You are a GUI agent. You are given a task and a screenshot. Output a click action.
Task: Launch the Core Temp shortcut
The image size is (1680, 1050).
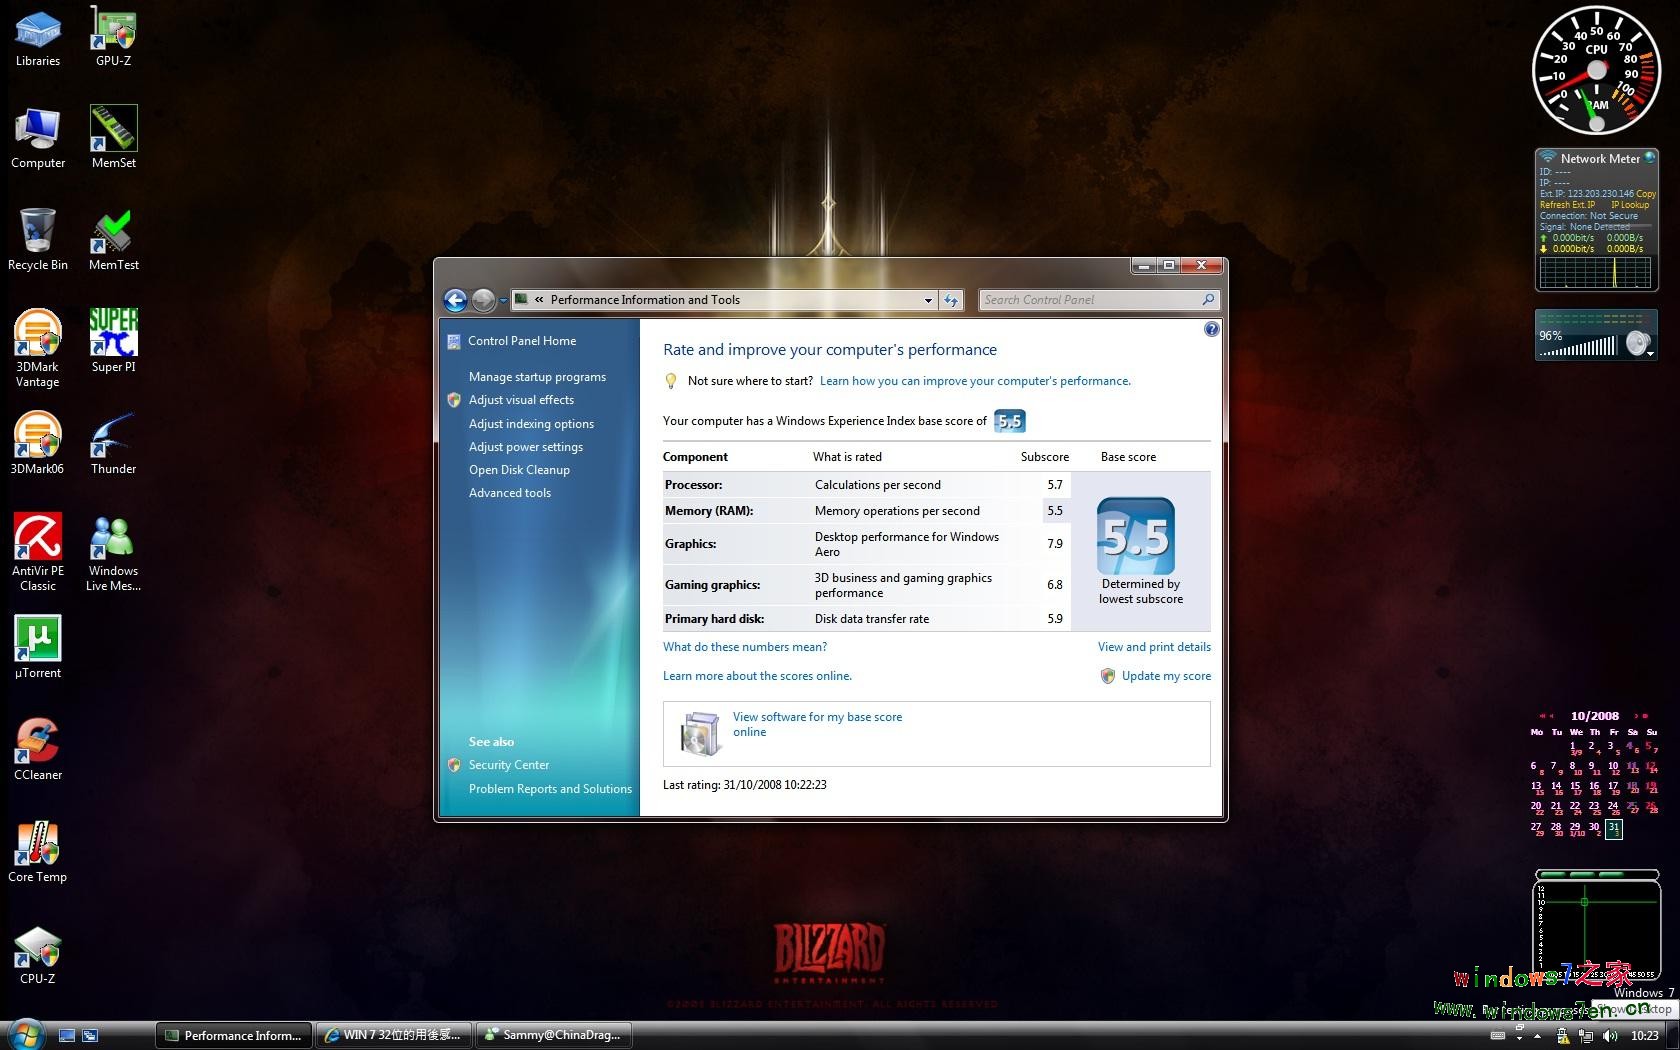(x=38, y=852)
